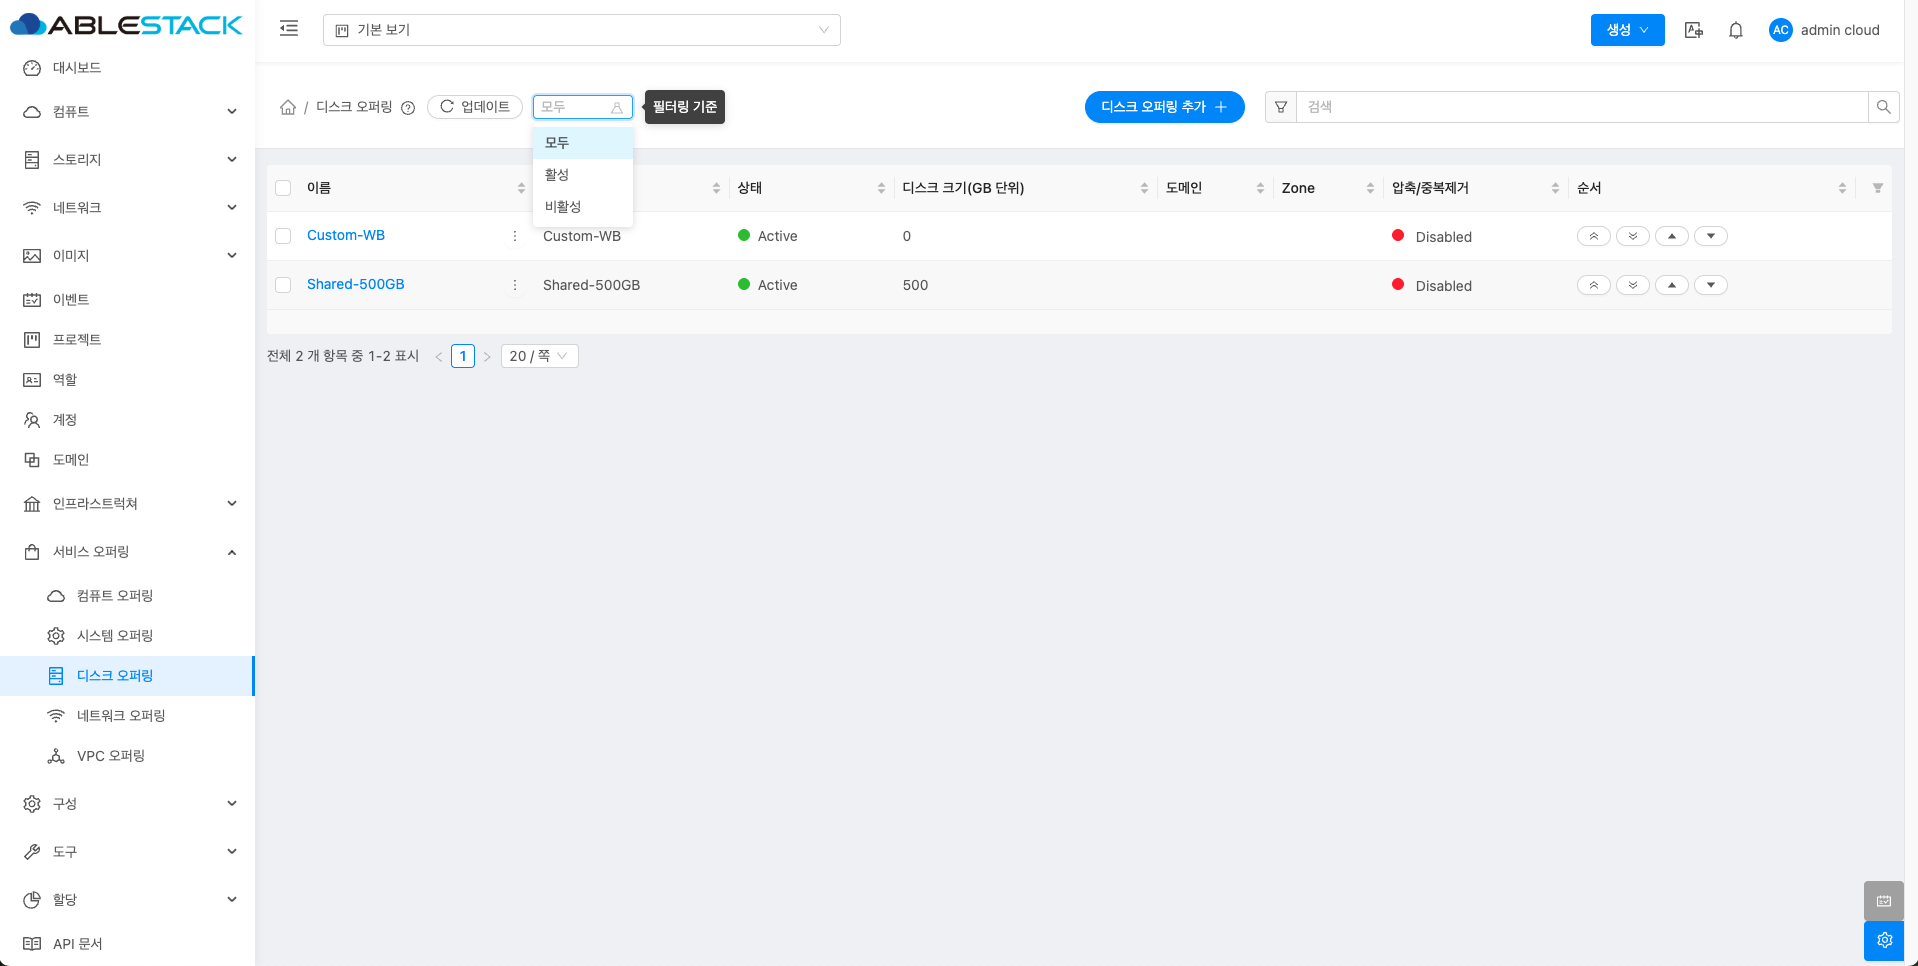Select the Custom-WB row checkbox
Viewport: 1918px width, 966px height.
point(283,236)
